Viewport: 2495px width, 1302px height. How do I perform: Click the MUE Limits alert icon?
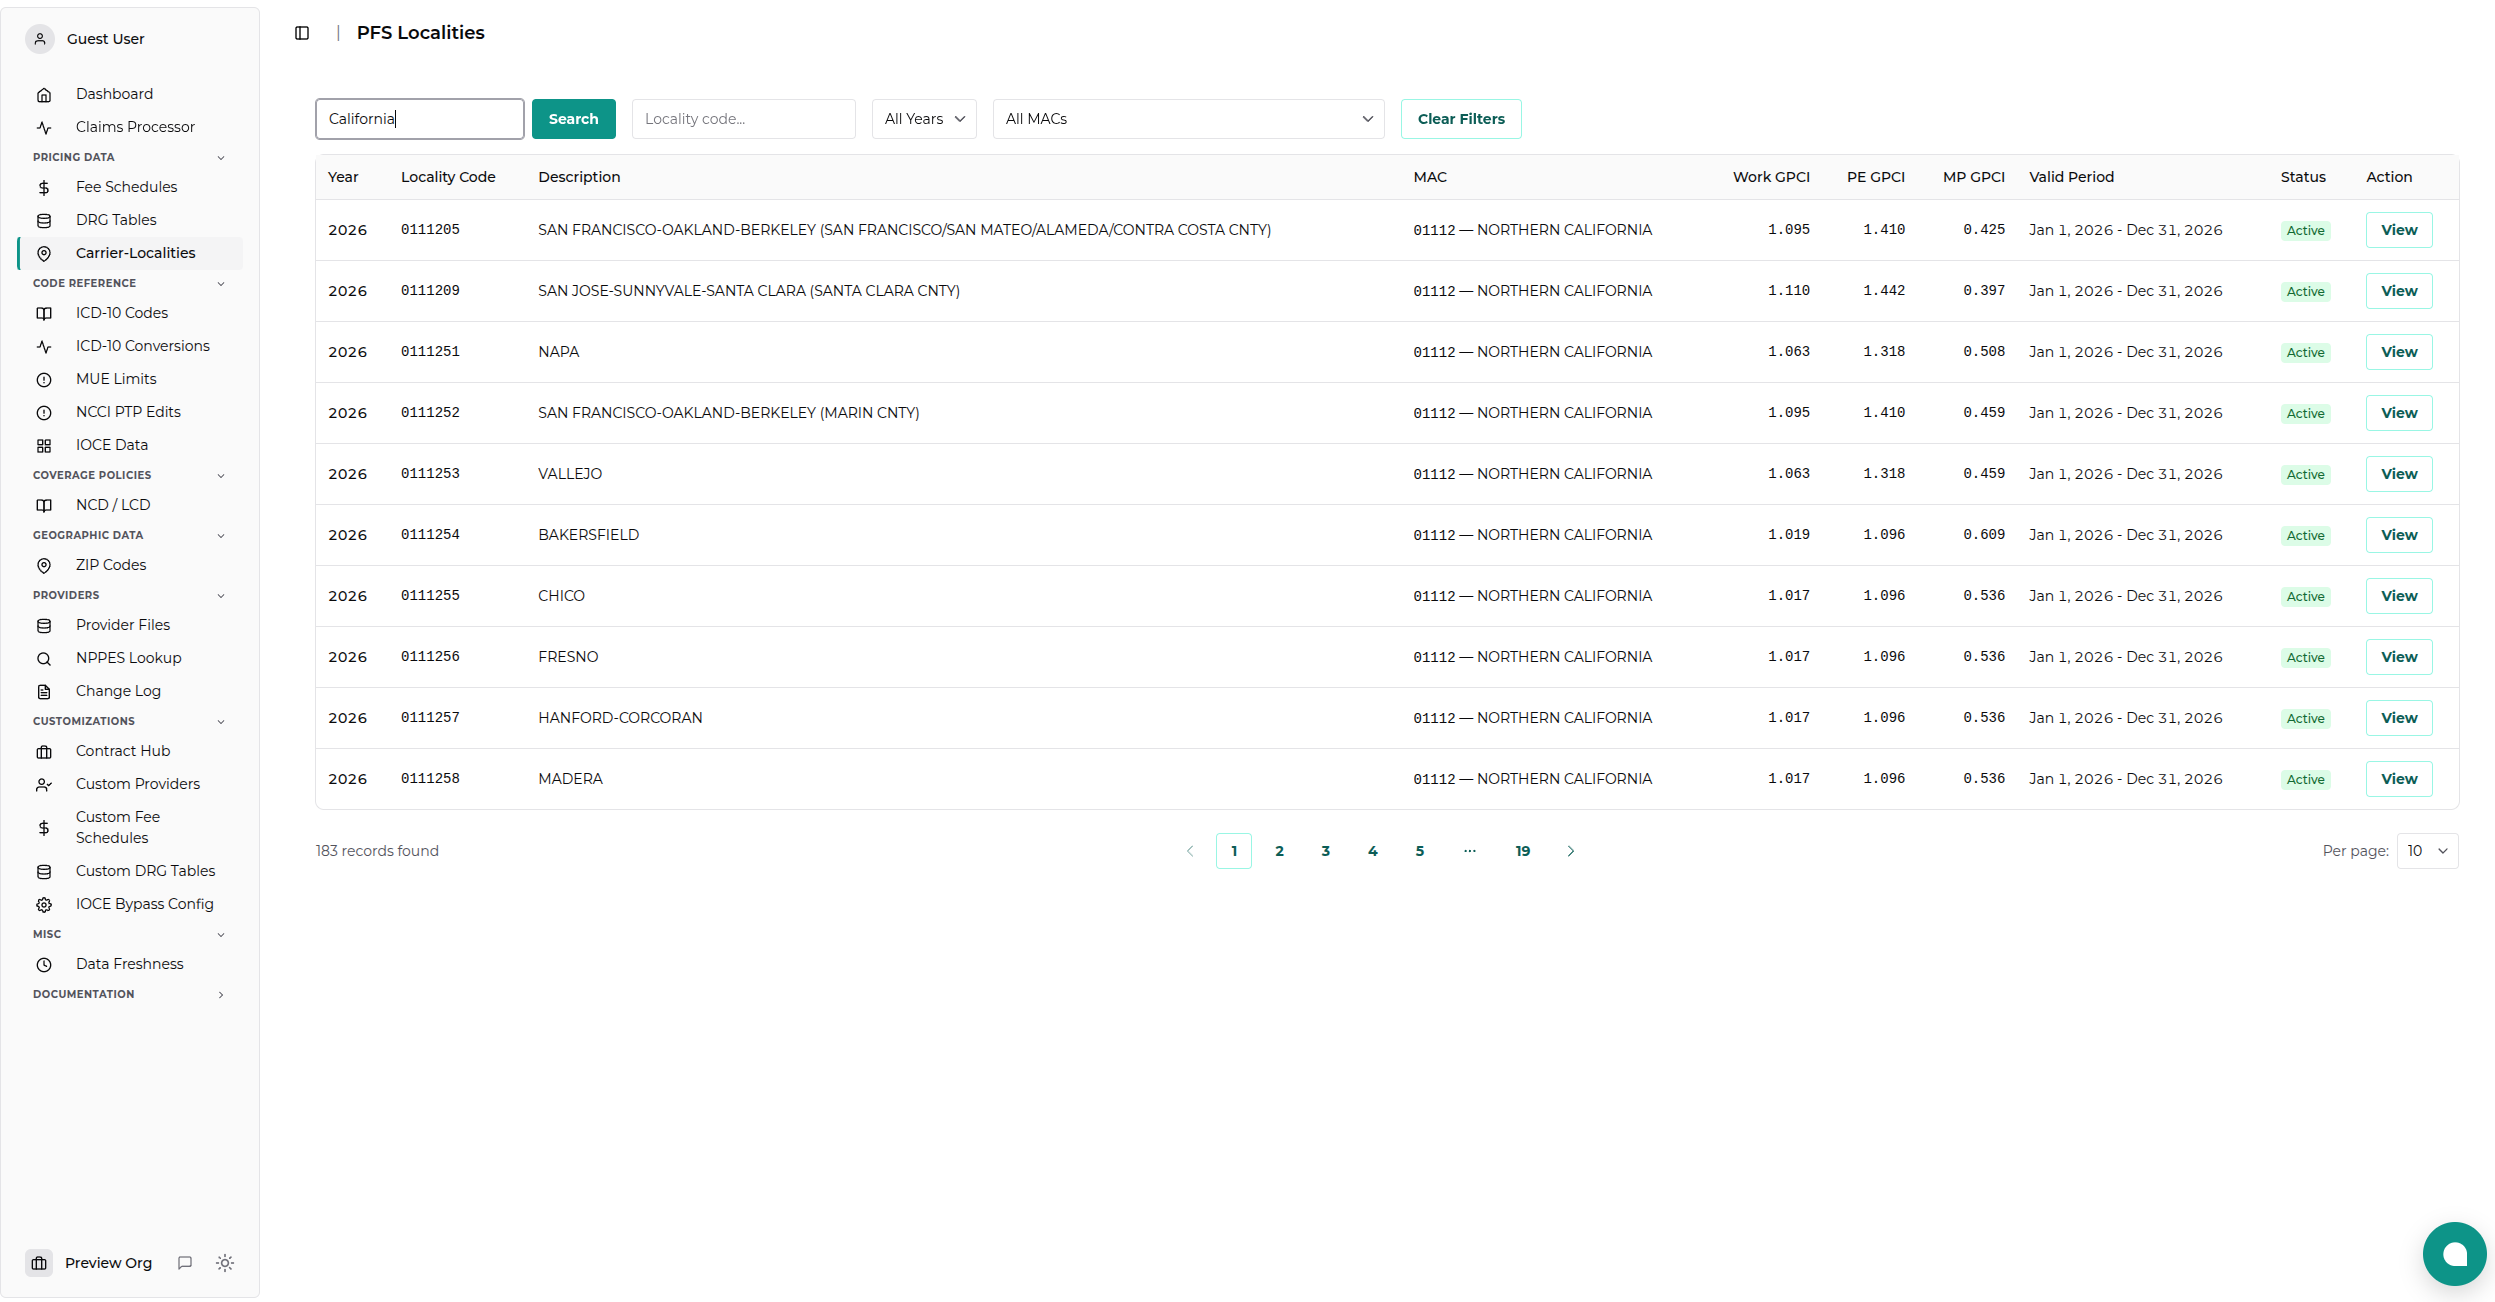(44, 380)
